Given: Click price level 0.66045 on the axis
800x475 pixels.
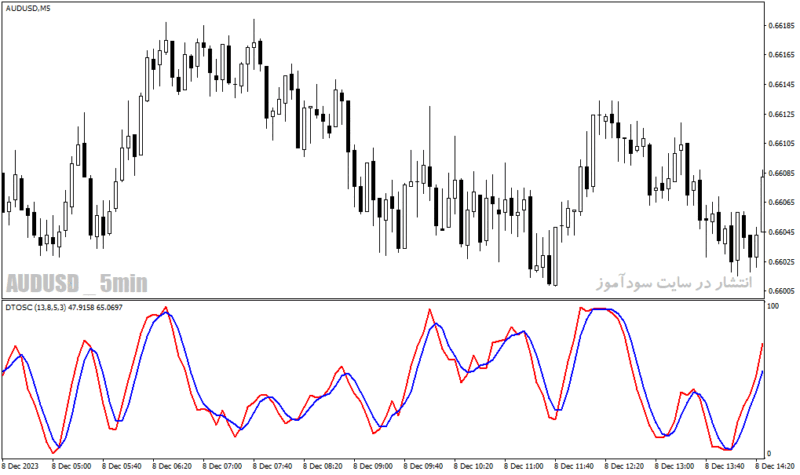Looking at the screenshot, I should pyautogui.click(x=782, y=232).
